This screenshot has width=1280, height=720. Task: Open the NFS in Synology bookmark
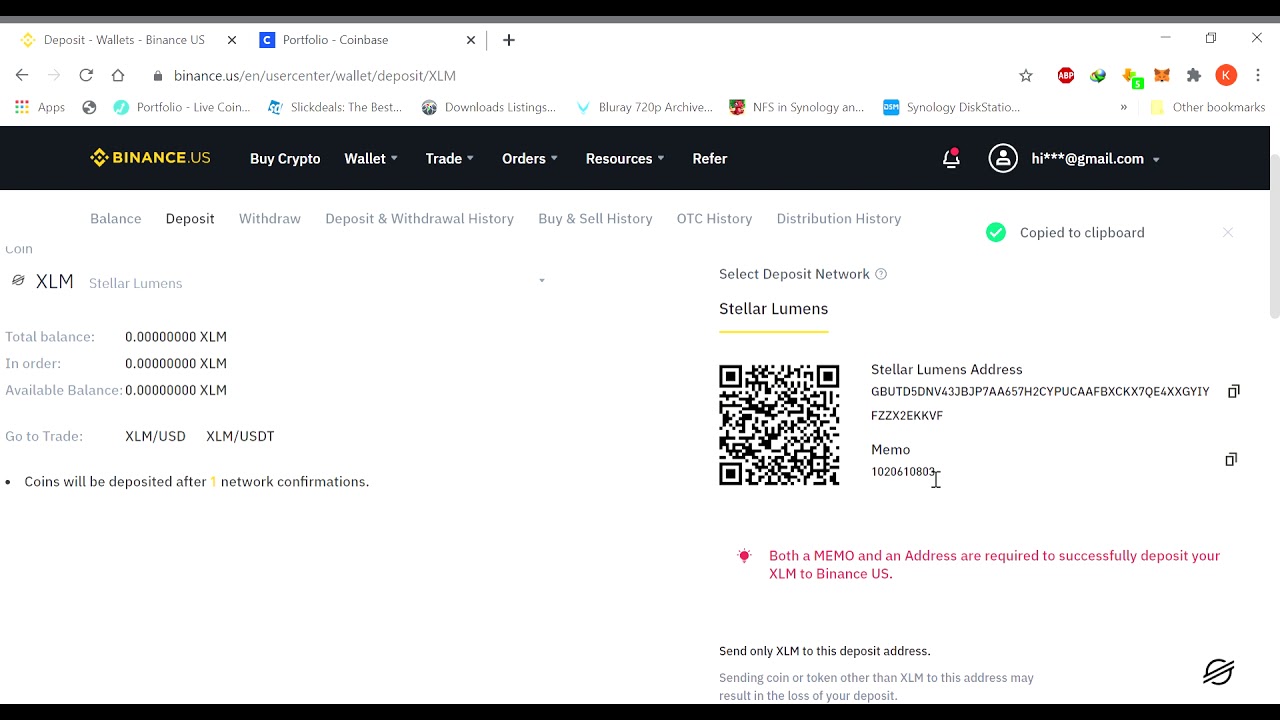tap(797, 107)
